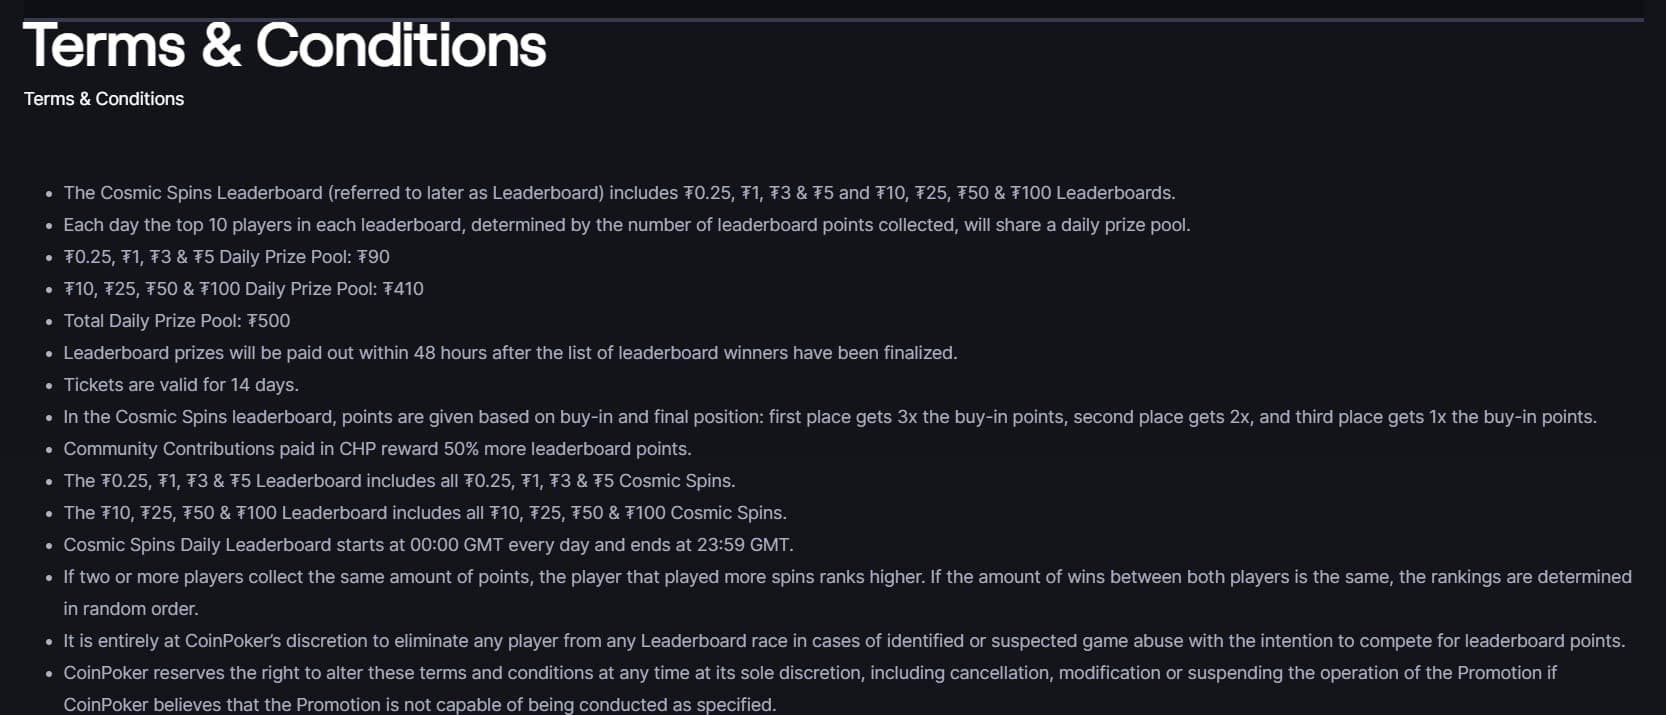Click the horizontal bar above the heading

click(833, 19)
